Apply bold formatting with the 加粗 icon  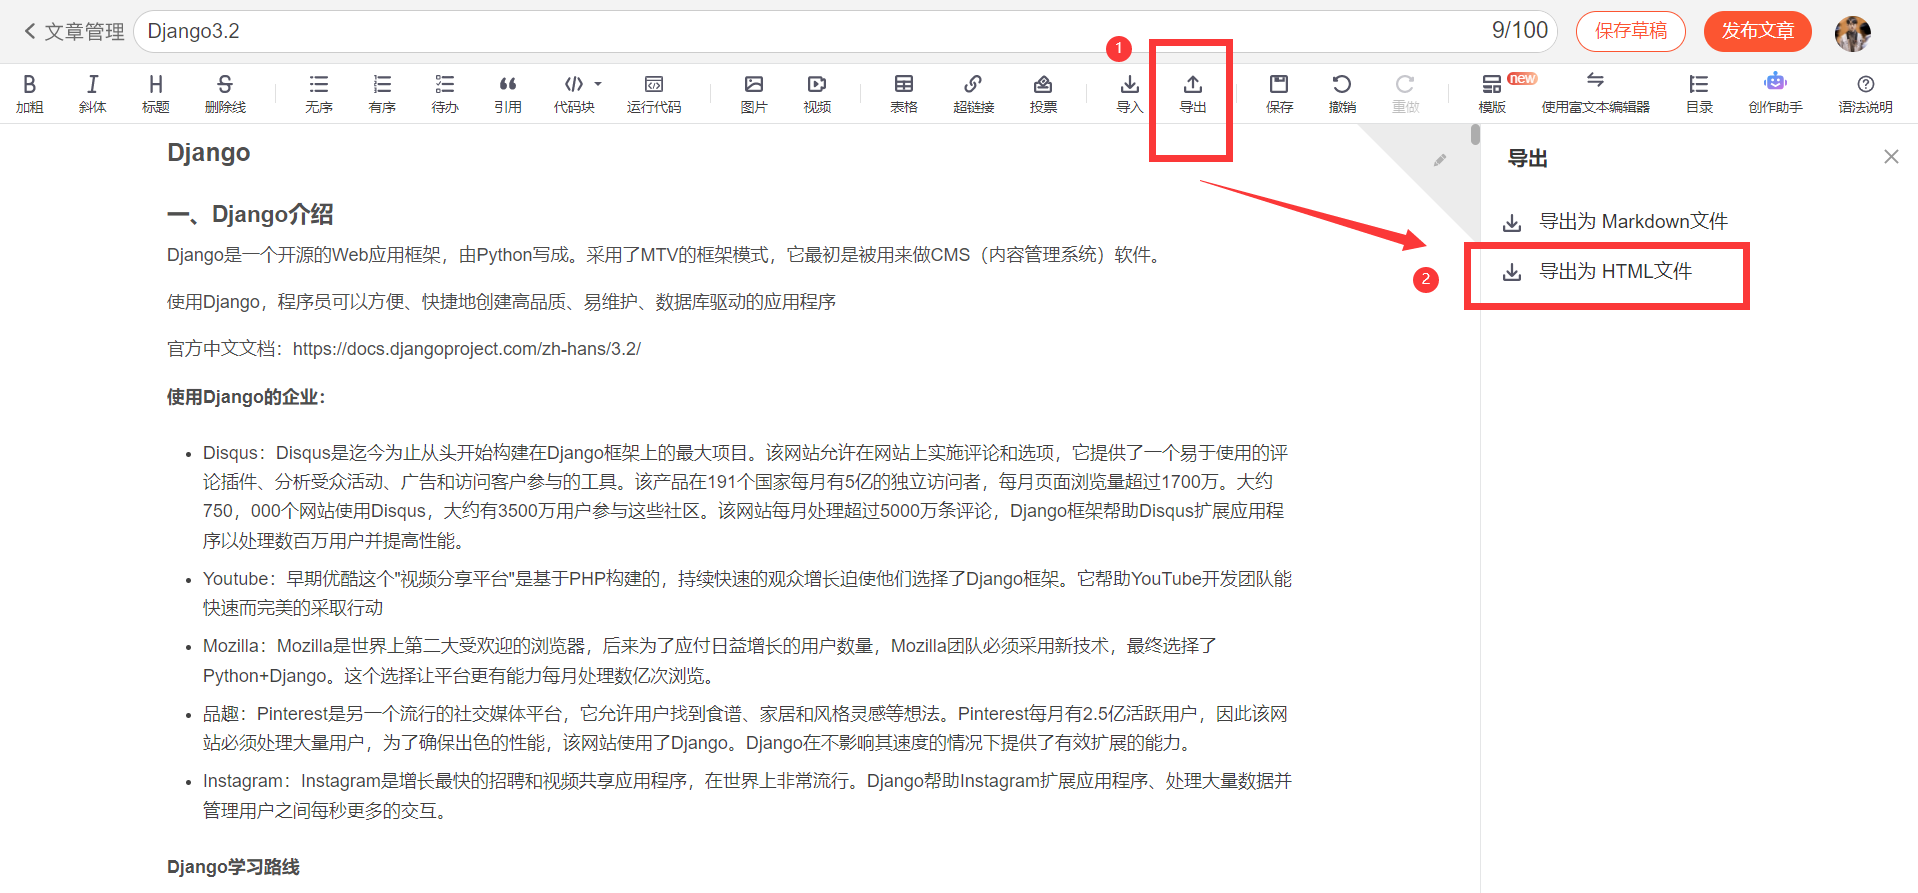coord(30,93)
